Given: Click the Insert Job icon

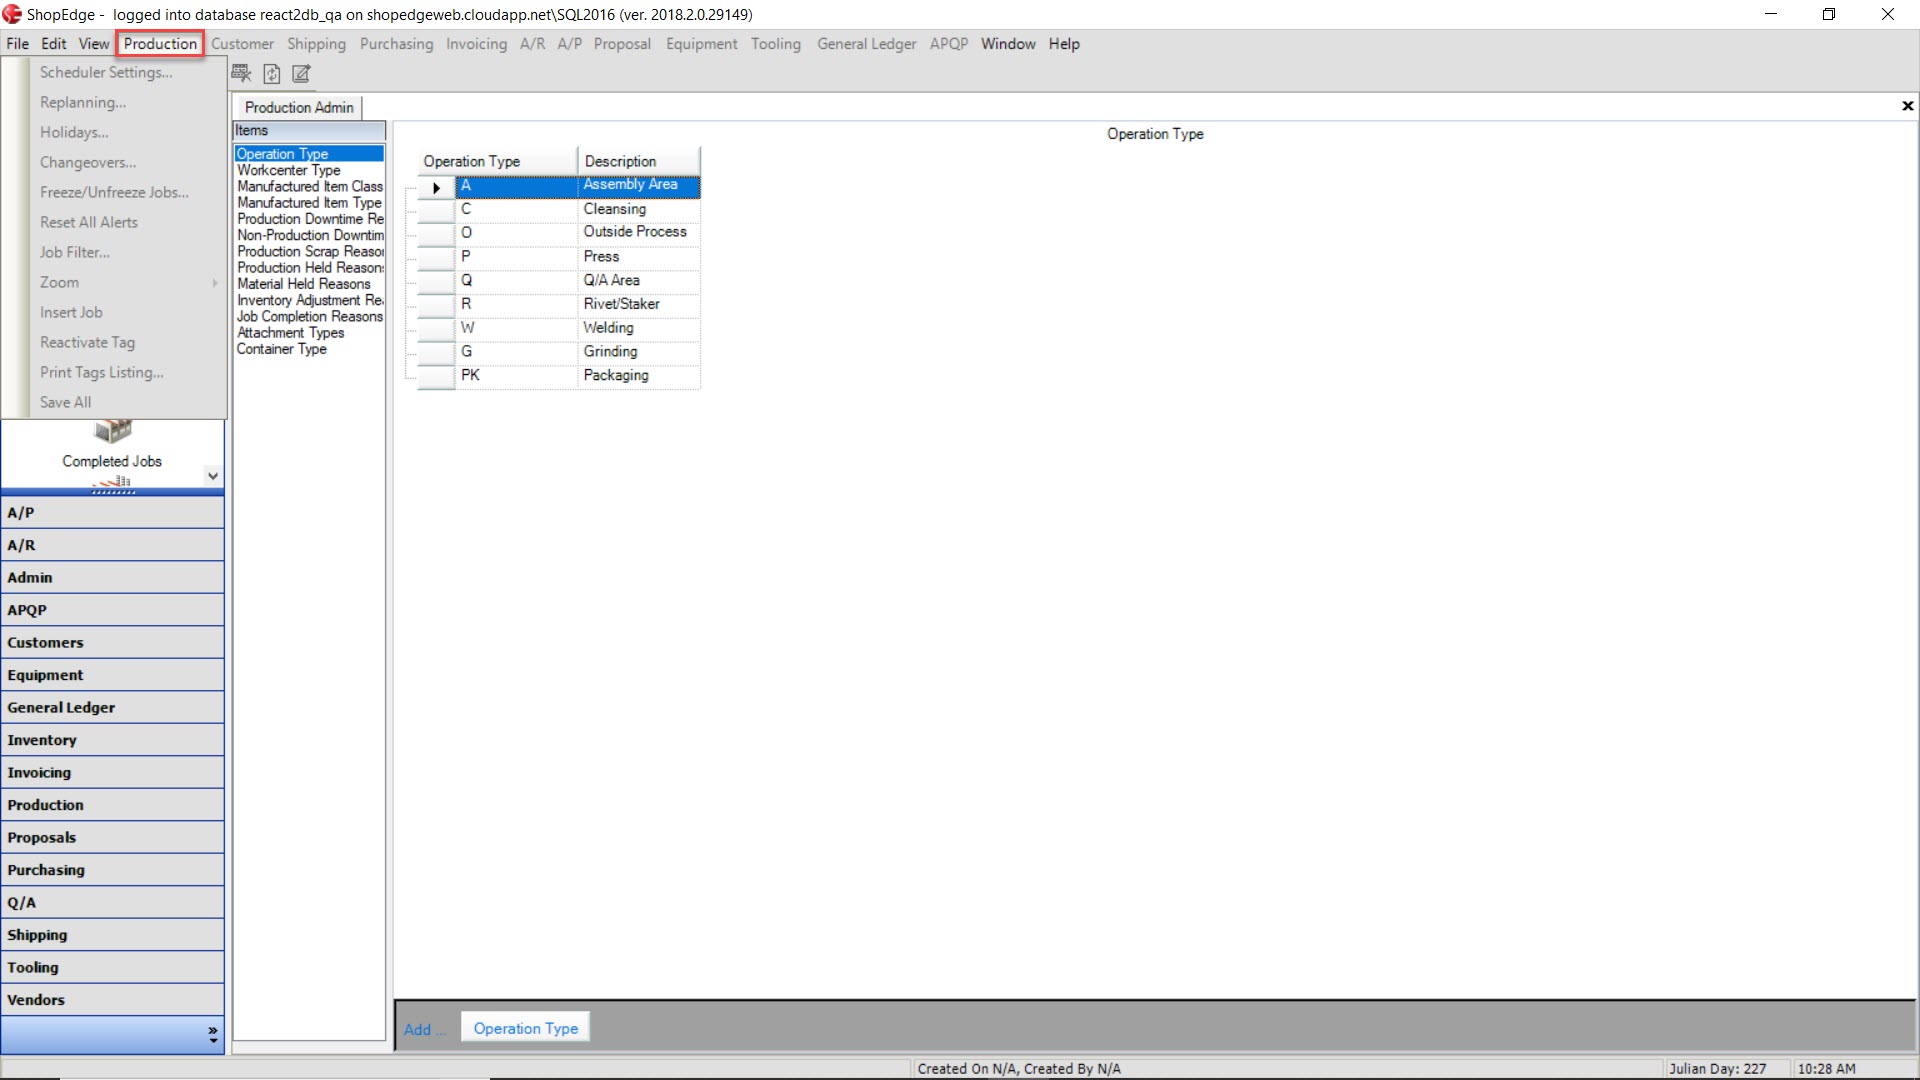Looking at the screenshot, I should 73,311.
